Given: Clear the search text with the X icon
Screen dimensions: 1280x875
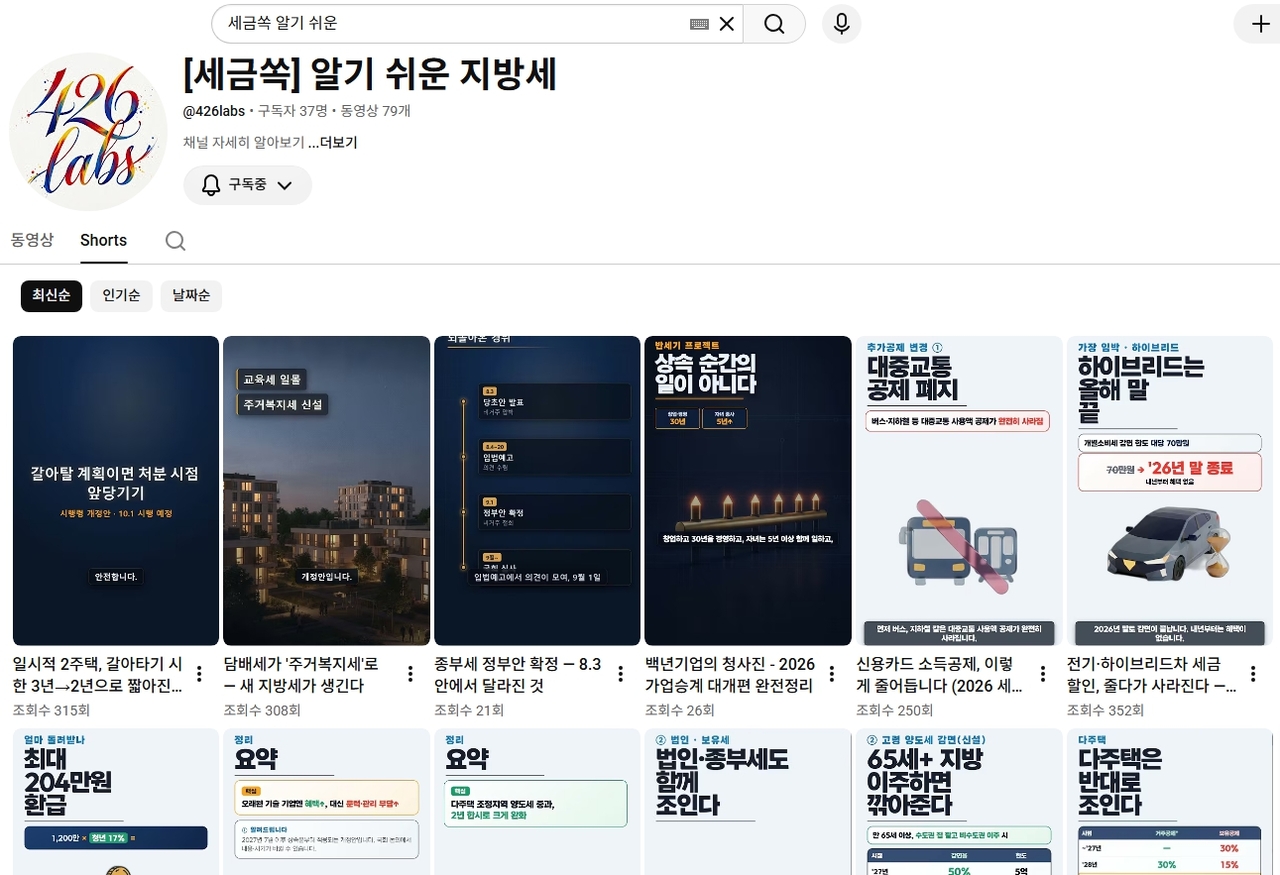Looking at the screenshot, I should tap(727, 24).
